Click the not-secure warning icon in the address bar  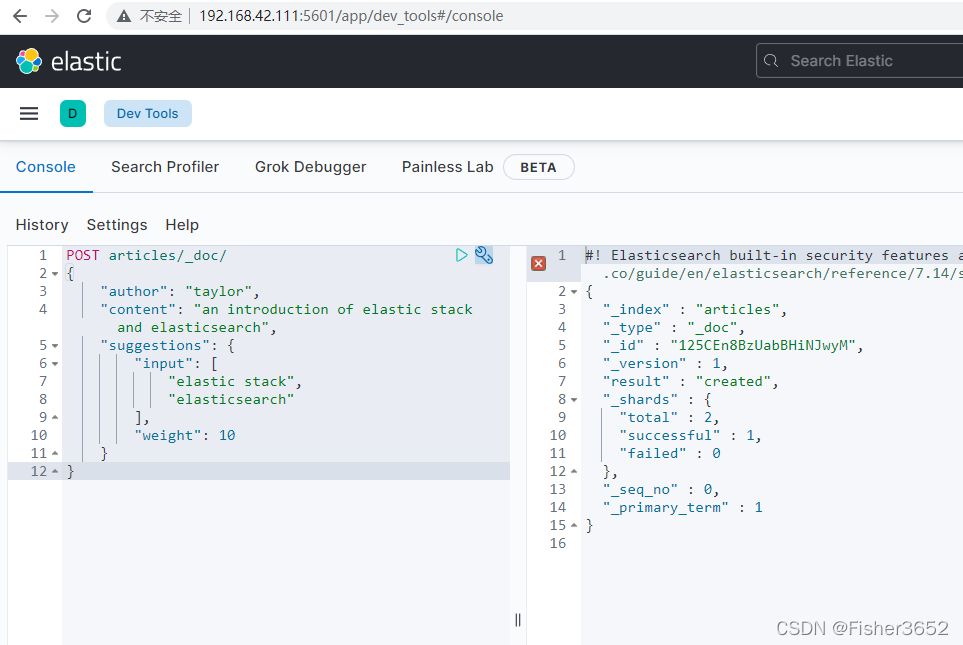point(124,17)
